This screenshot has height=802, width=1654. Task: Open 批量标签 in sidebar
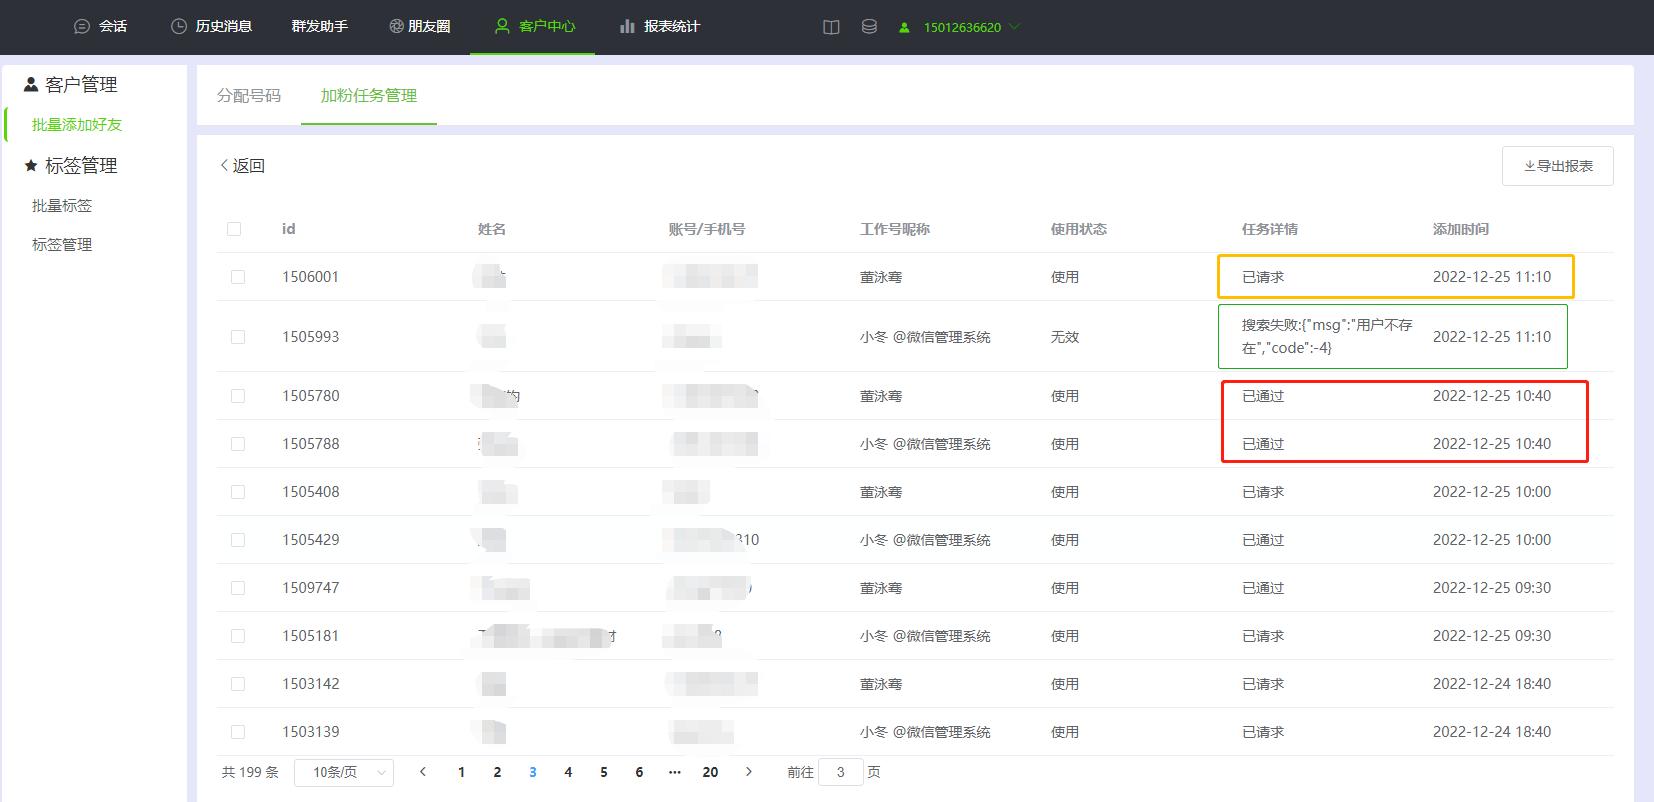tap(62, 206)
